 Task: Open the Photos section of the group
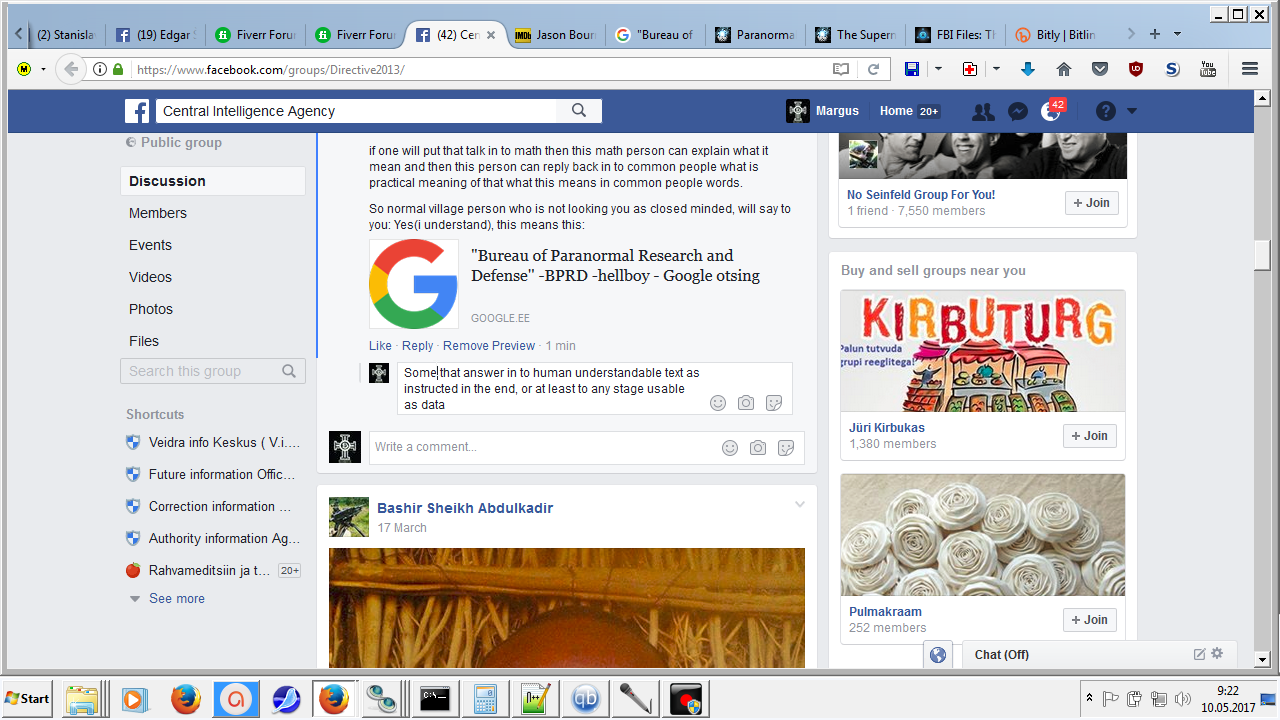tap(151, 309)
